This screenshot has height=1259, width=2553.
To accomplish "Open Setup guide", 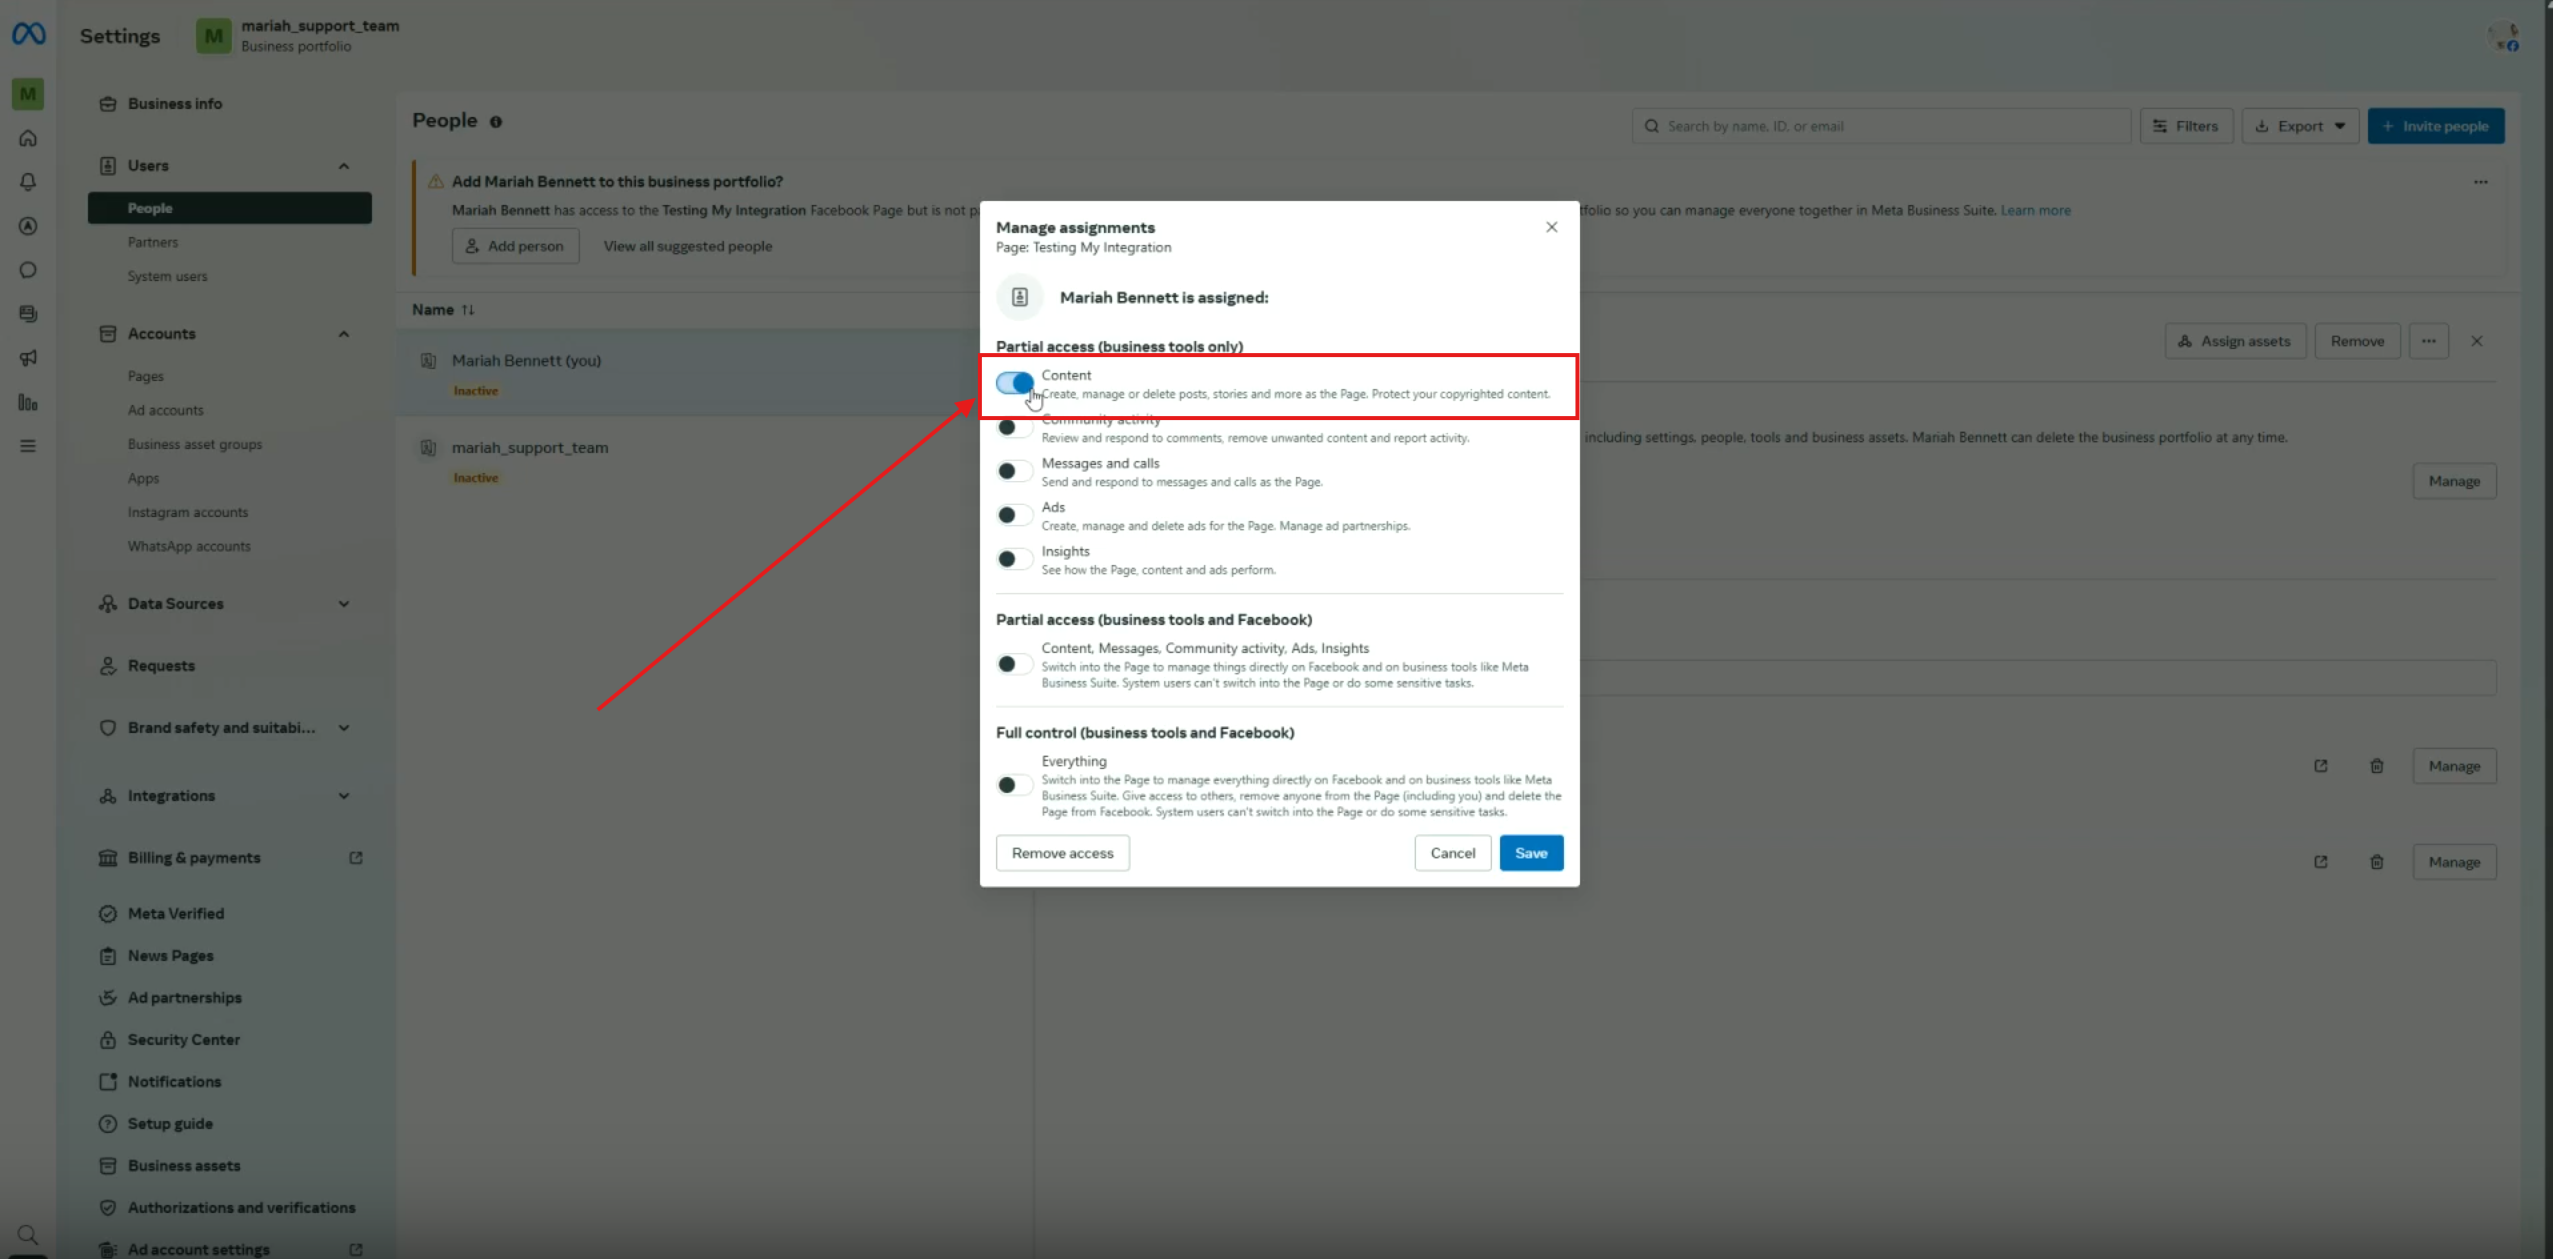I will pyautogui.click(x=170, y=1124).
